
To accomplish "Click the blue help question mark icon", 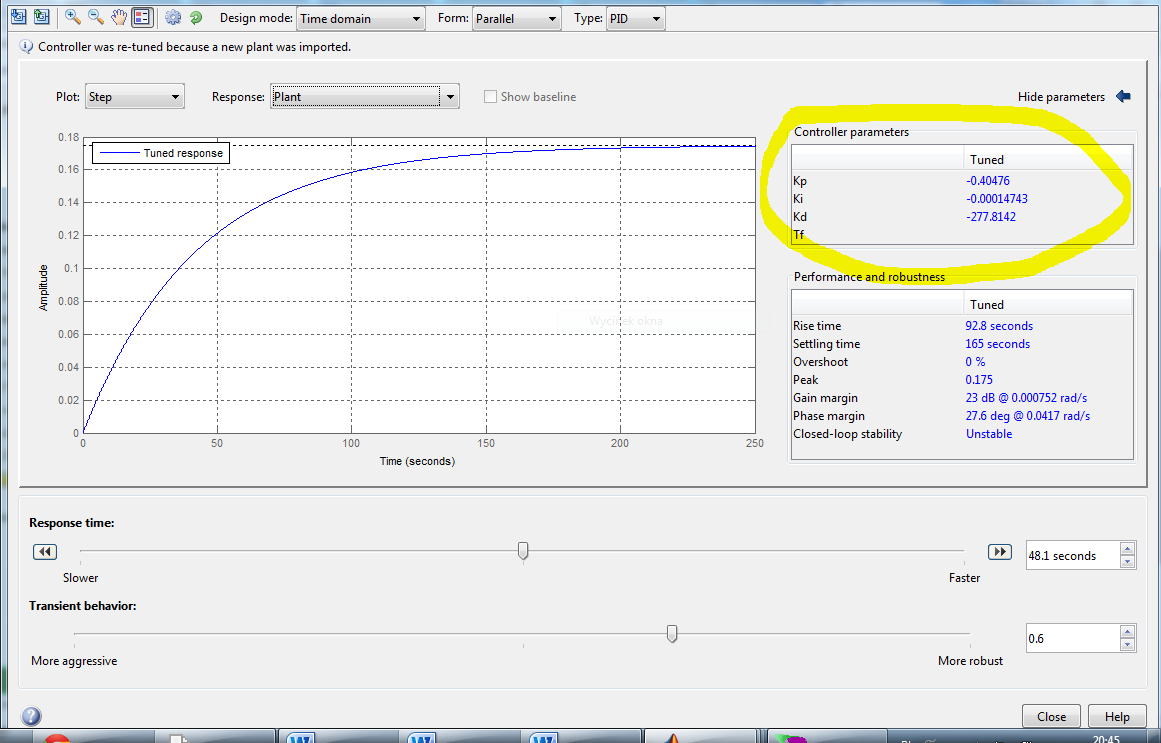I will [x=31, y=716].
